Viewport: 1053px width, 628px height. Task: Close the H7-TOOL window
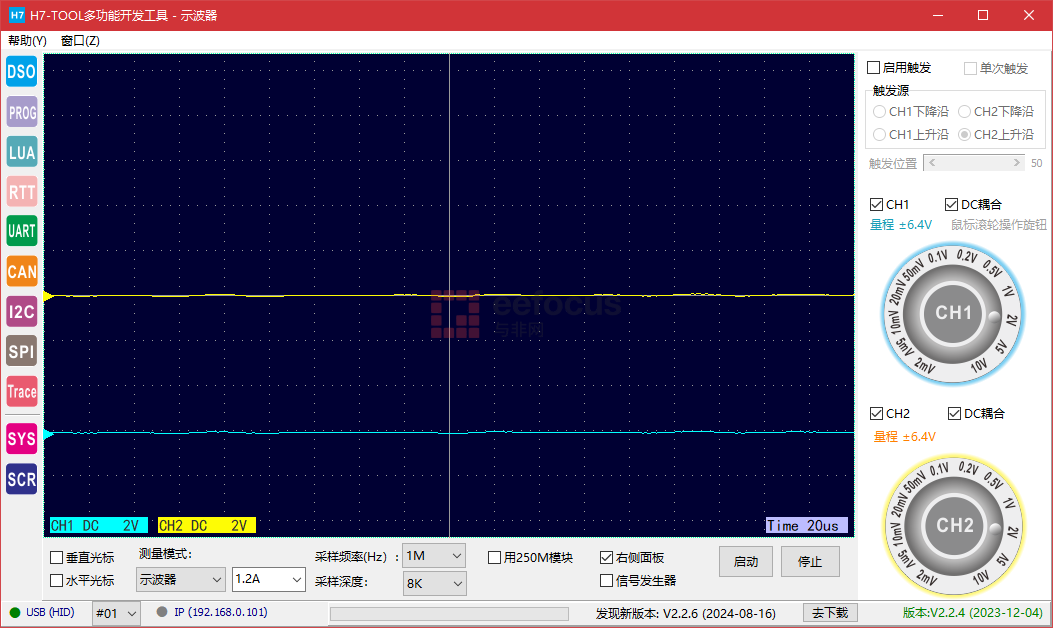pyautogui.click(x=1029, y=15)
